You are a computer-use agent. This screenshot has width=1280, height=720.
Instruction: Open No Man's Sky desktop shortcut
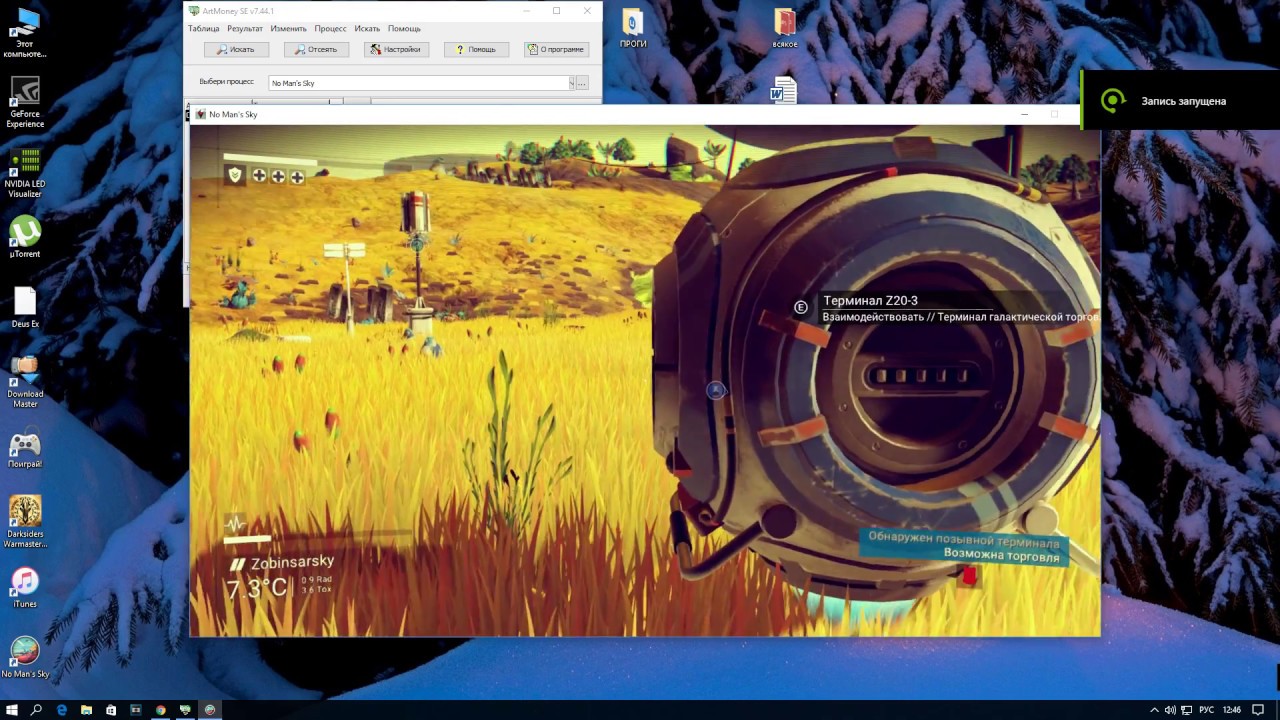(x=25, y=658)
